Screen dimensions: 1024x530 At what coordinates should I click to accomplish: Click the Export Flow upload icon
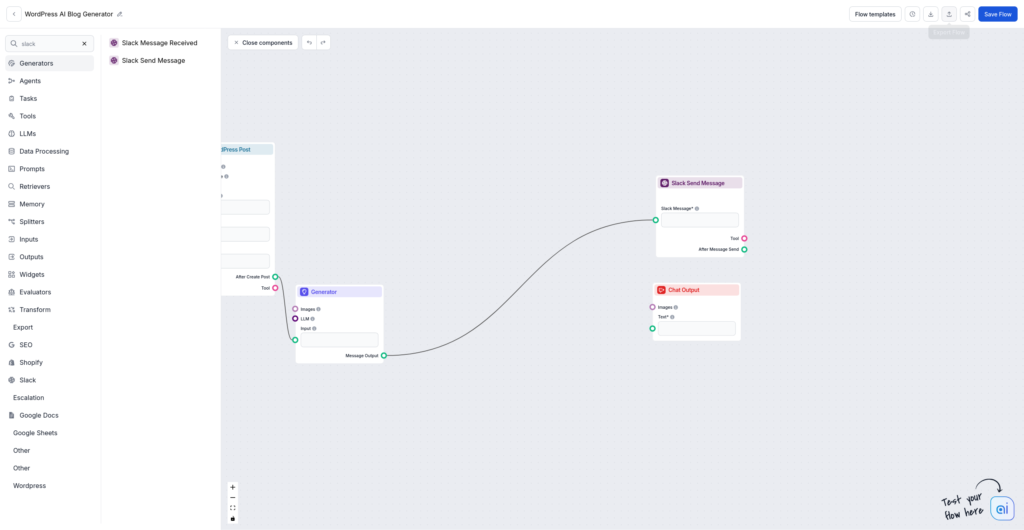pyautogui.click(x=949, y=14)
